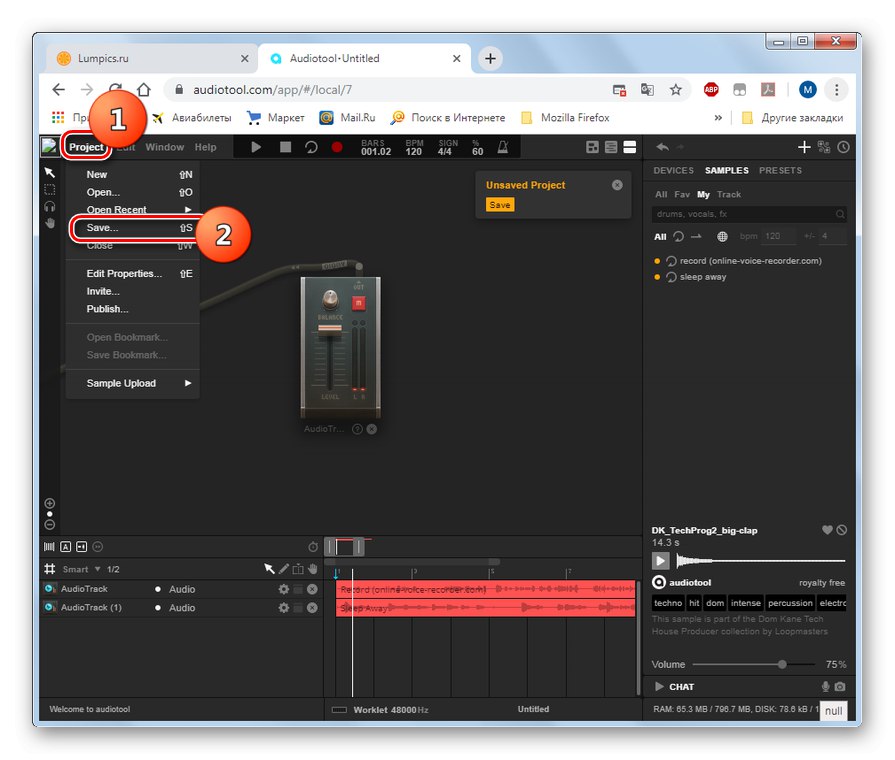The image size is (895, 760).
Task: Choose New from Project menu
Action: (133, 175)
